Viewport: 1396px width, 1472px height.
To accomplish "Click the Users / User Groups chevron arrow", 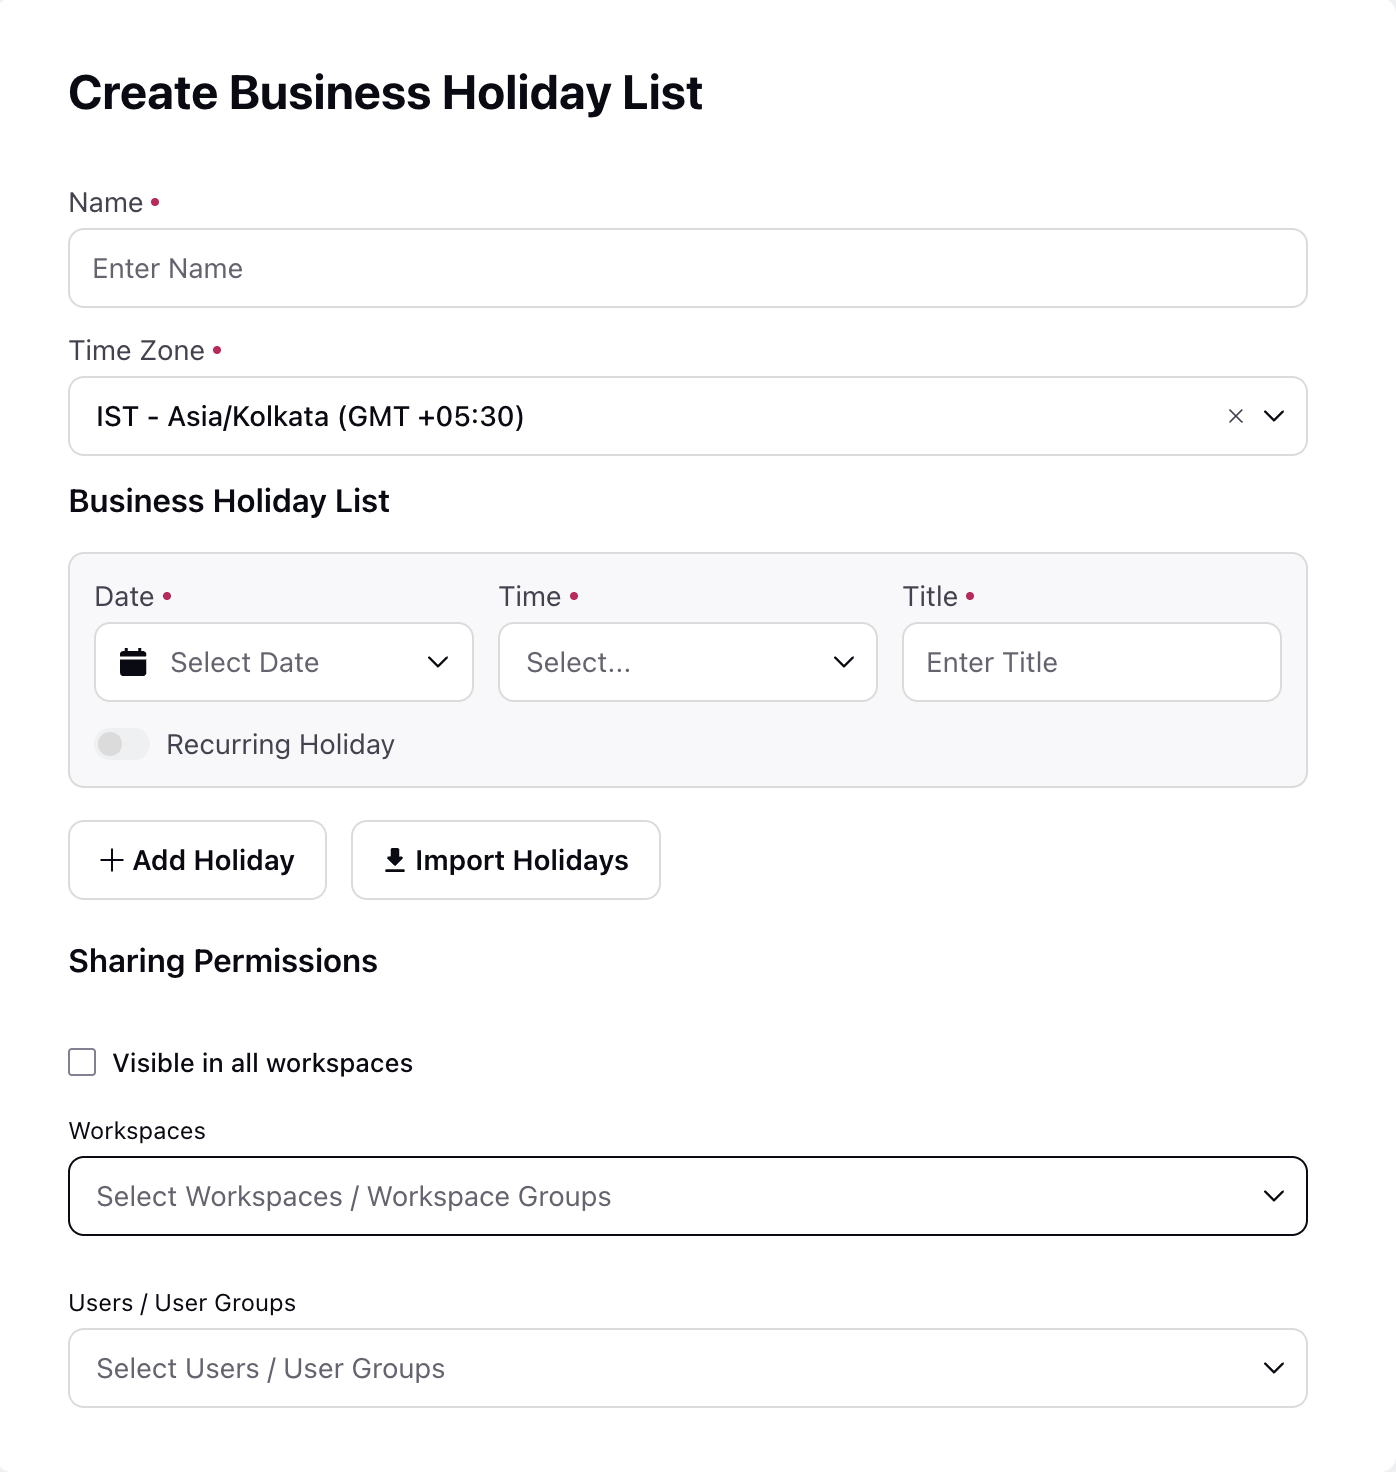I will (1274, 1368).
